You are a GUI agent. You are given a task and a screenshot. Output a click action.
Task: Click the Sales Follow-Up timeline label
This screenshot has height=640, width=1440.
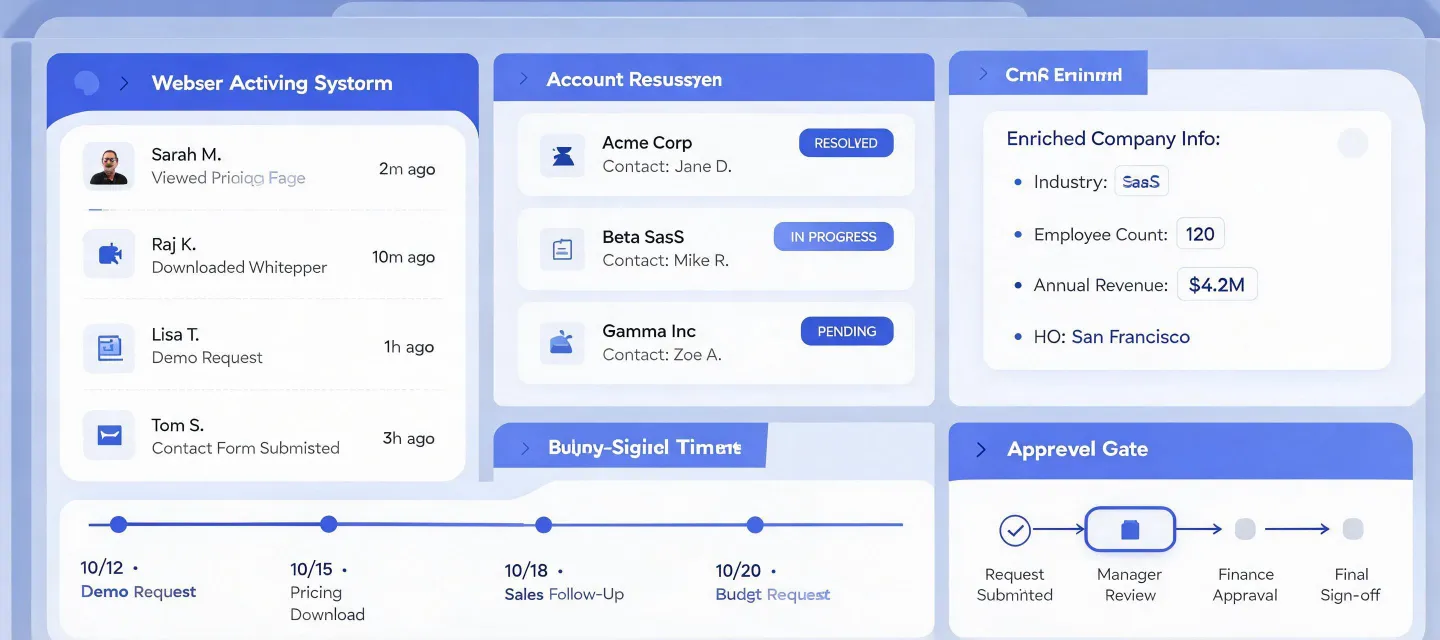564,594
